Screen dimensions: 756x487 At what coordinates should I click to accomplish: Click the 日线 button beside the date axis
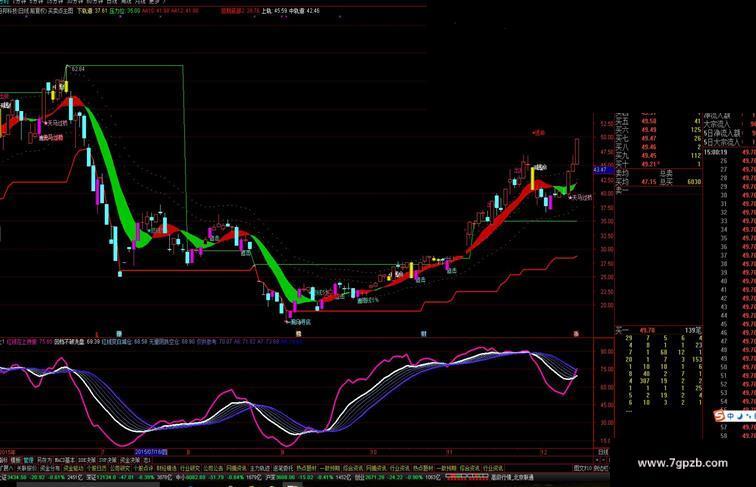click(x=603, y=452)
